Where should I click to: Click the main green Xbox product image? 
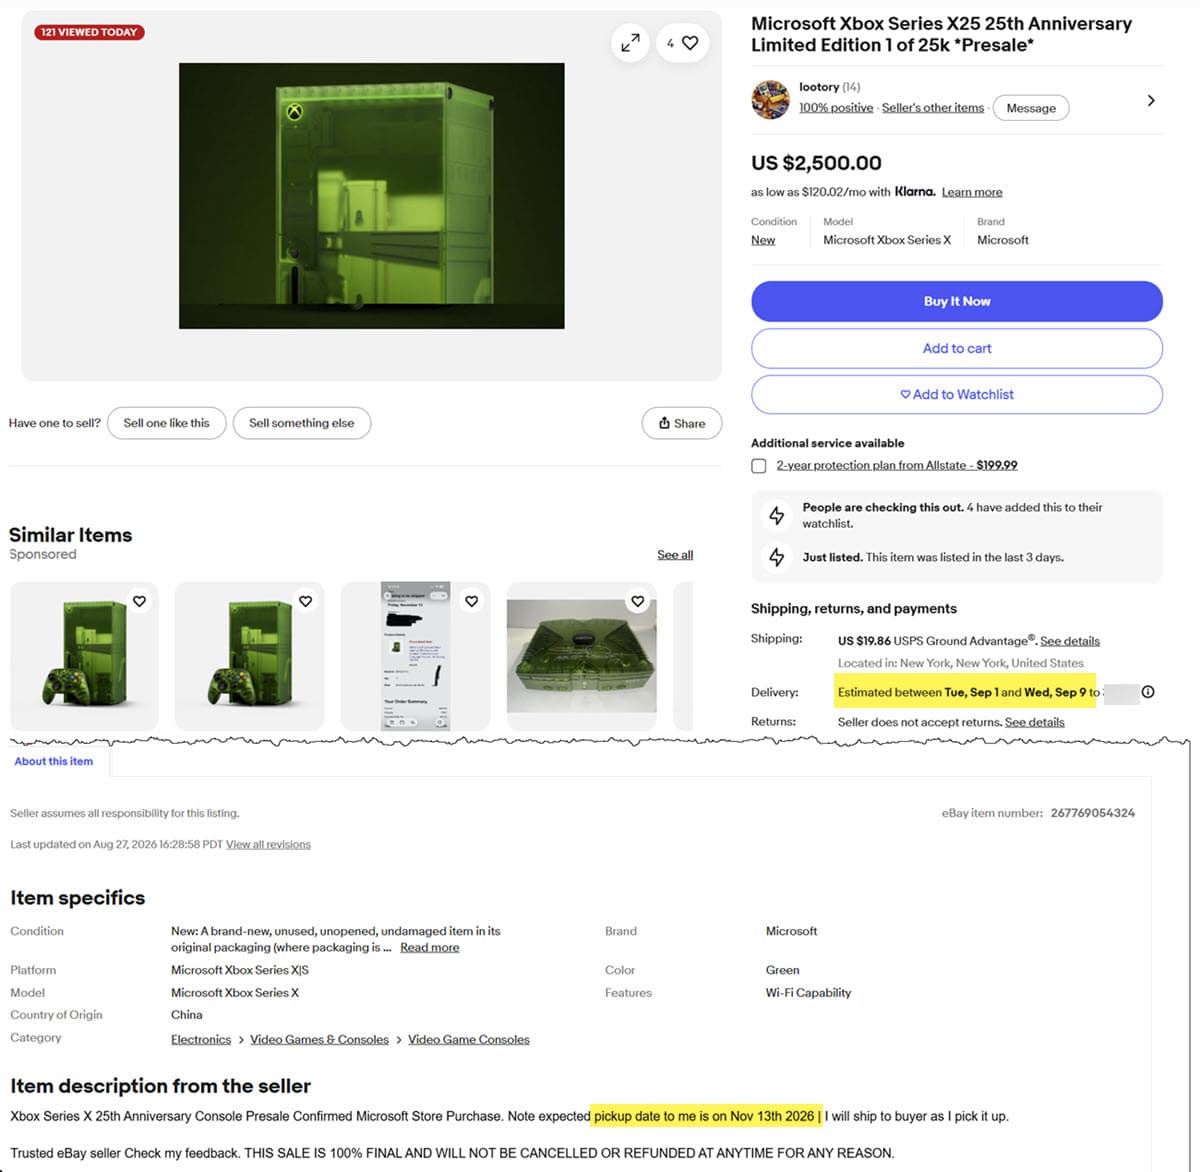[x=372, y=196]
